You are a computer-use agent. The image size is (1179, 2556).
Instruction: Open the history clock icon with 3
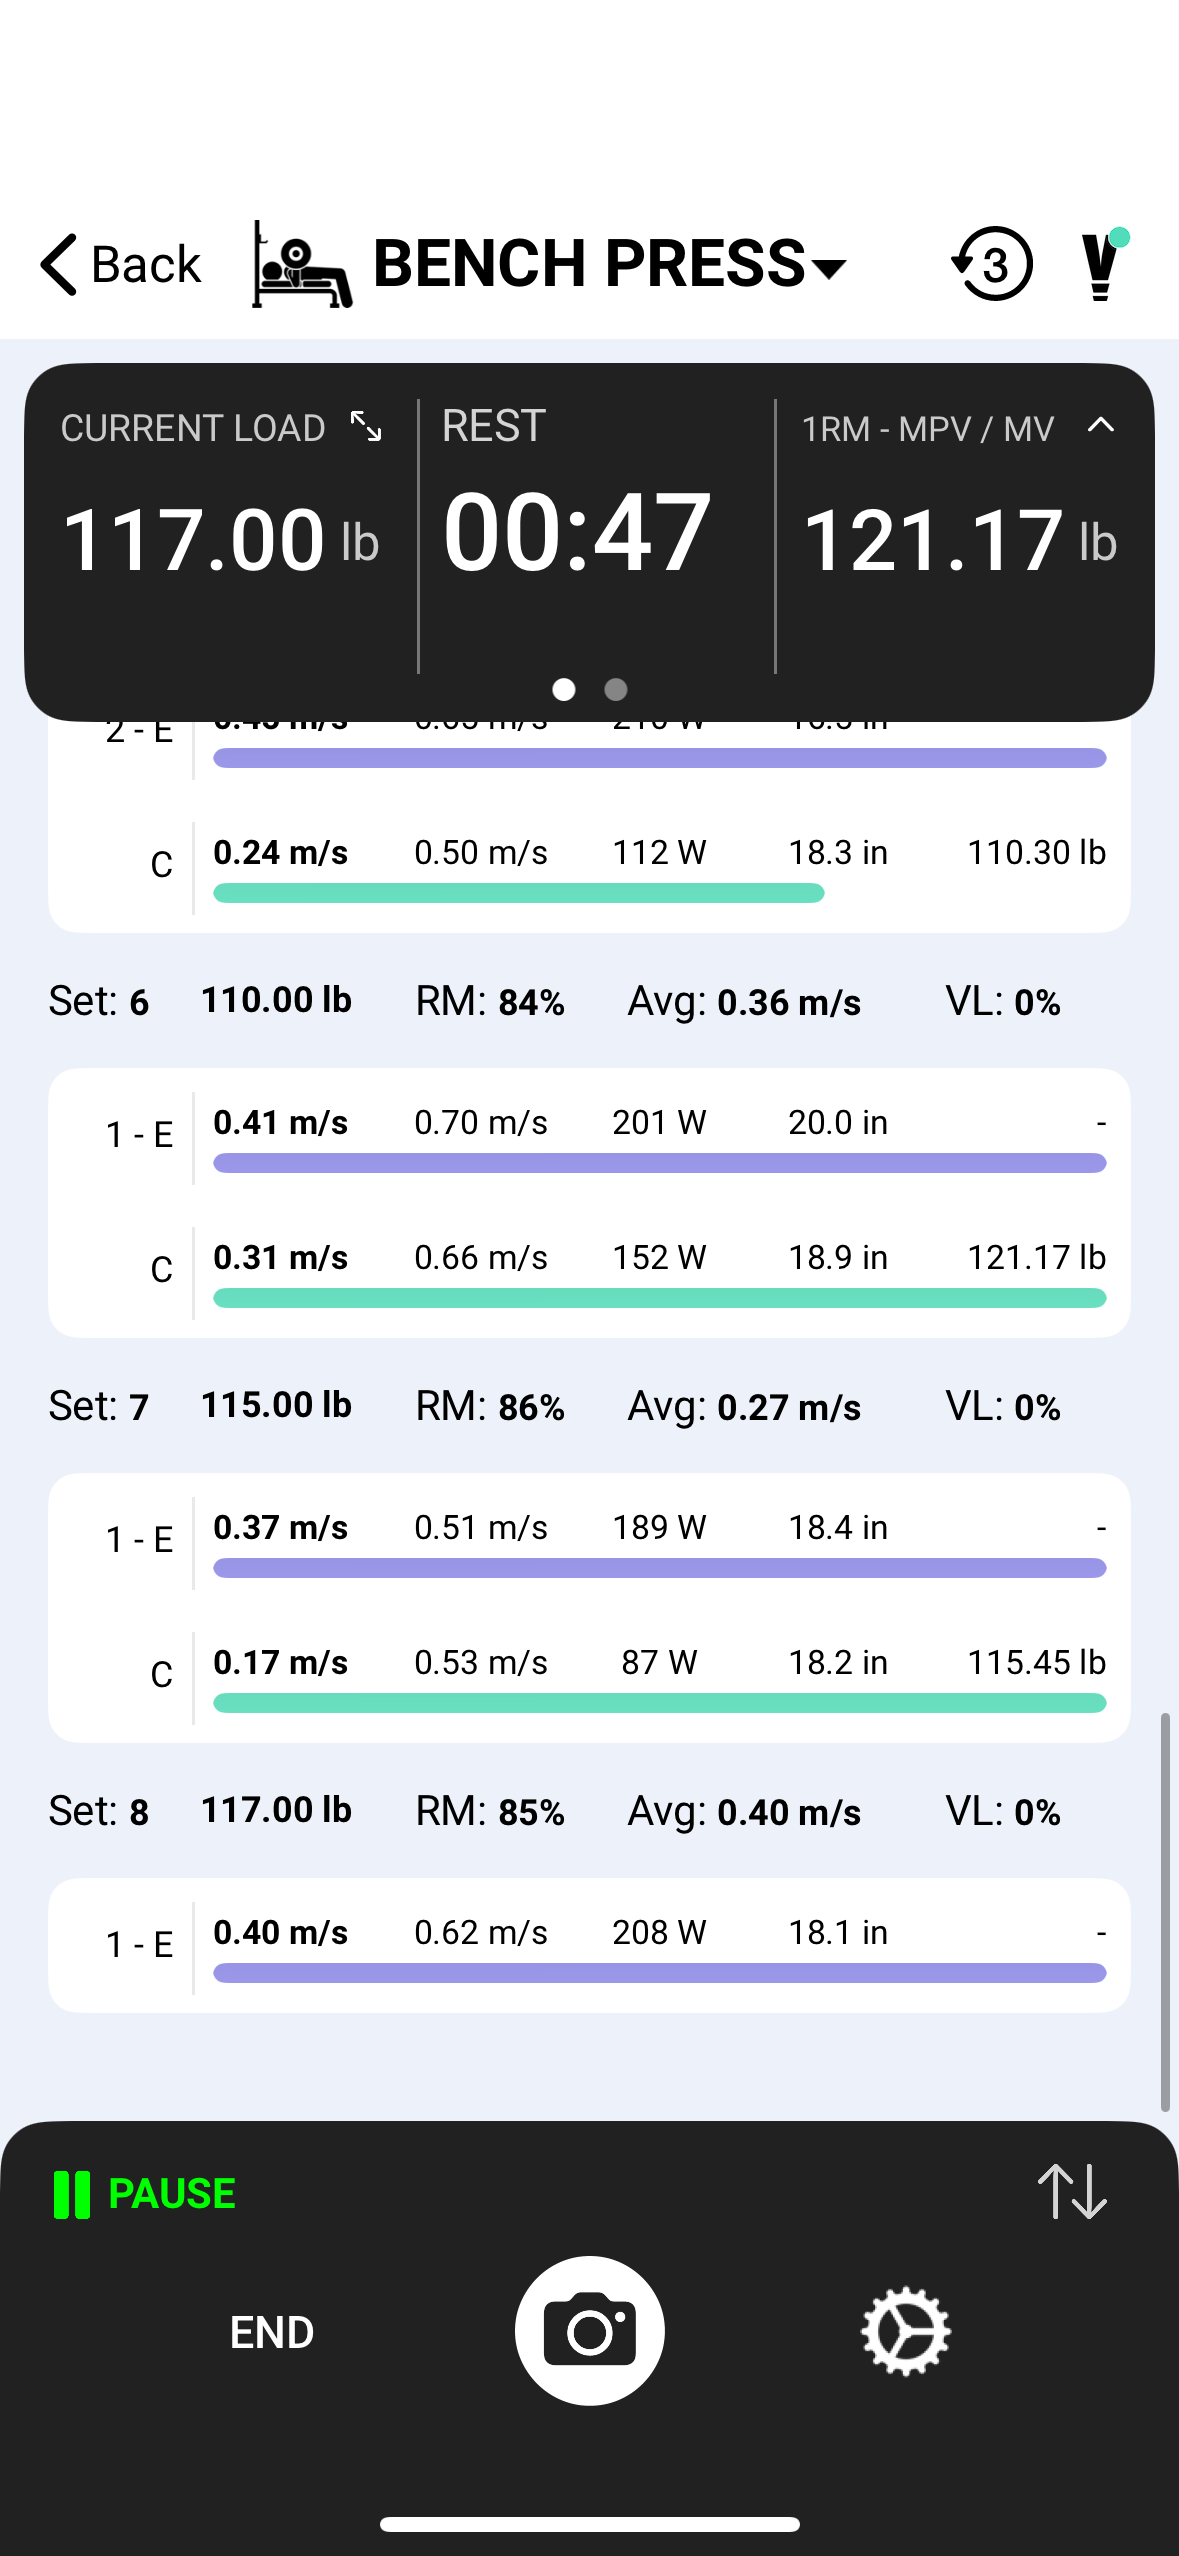click(x=991, y=264)
